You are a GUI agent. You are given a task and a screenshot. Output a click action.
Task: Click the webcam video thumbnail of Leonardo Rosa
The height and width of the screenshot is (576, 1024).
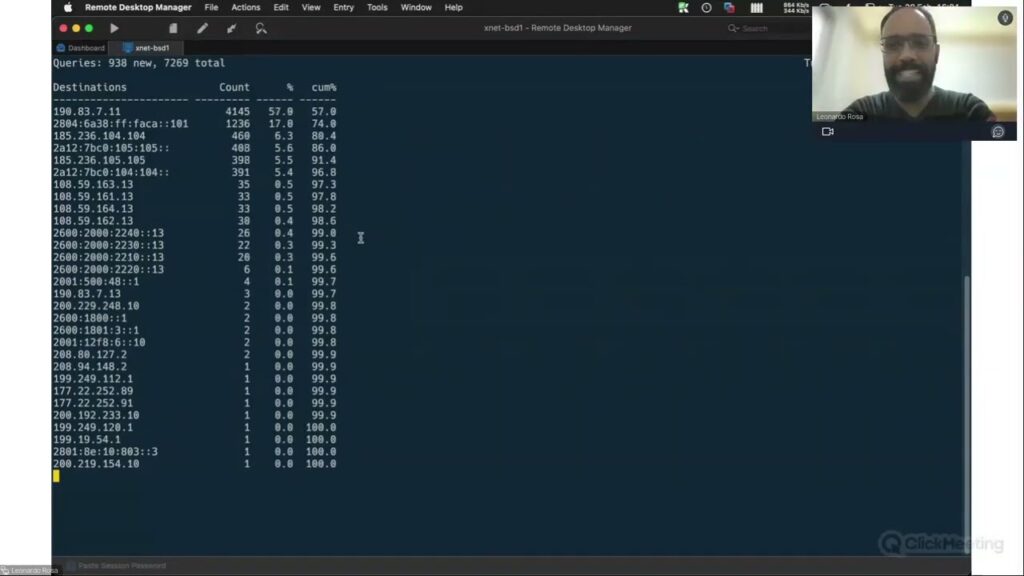point(914,63)
